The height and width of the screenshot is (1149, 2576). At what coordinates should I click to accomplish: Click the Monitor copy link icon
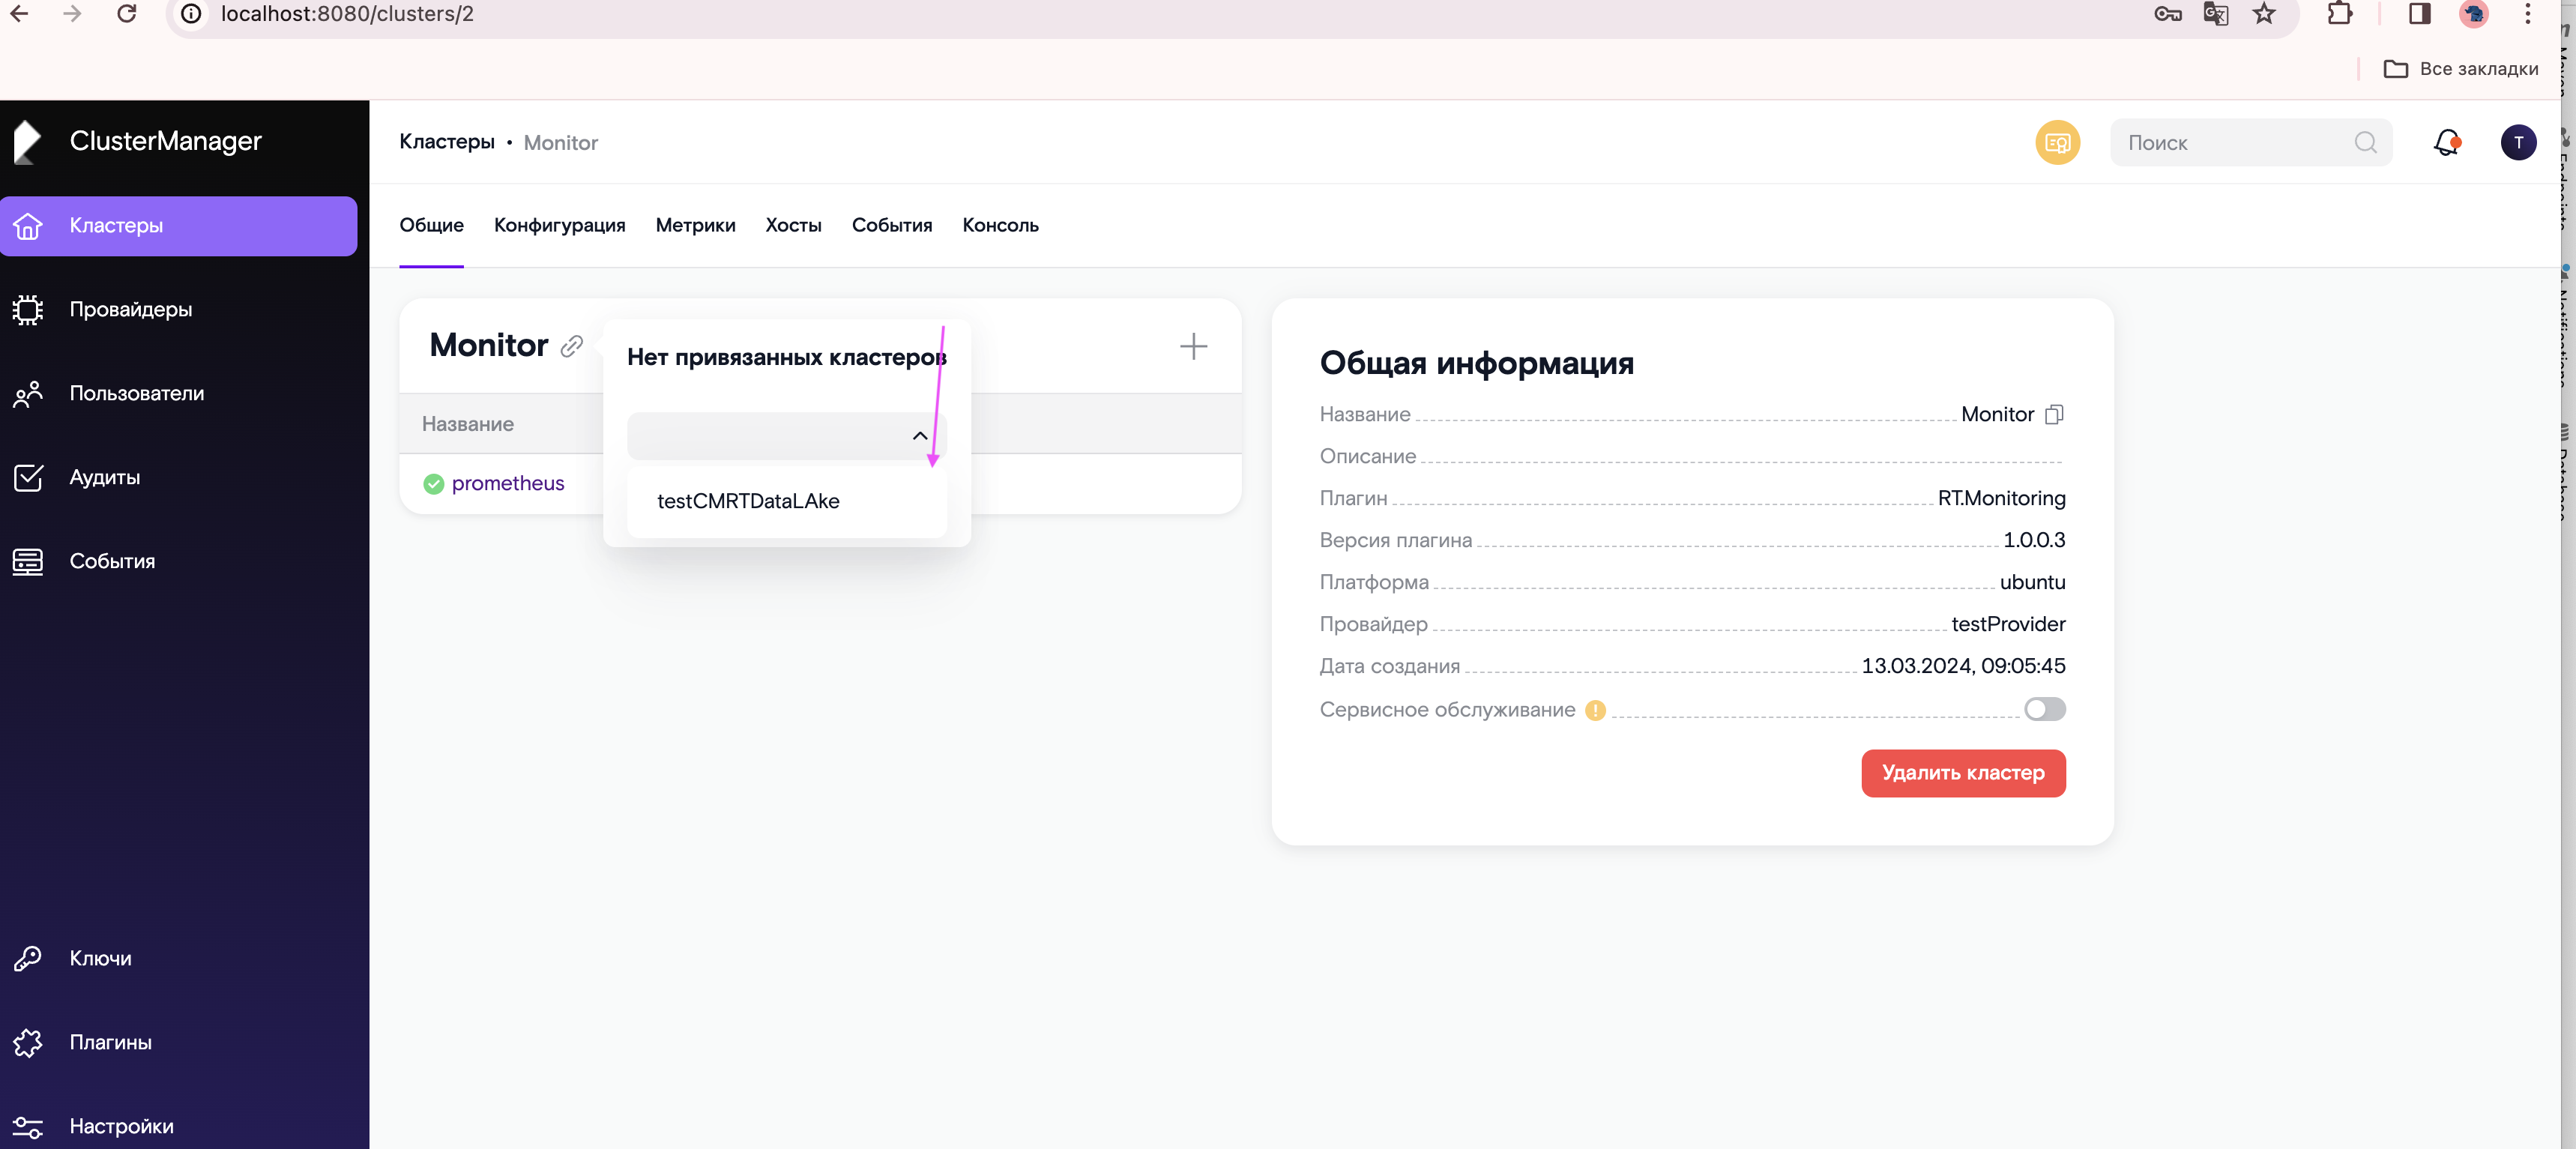(575, 346)
